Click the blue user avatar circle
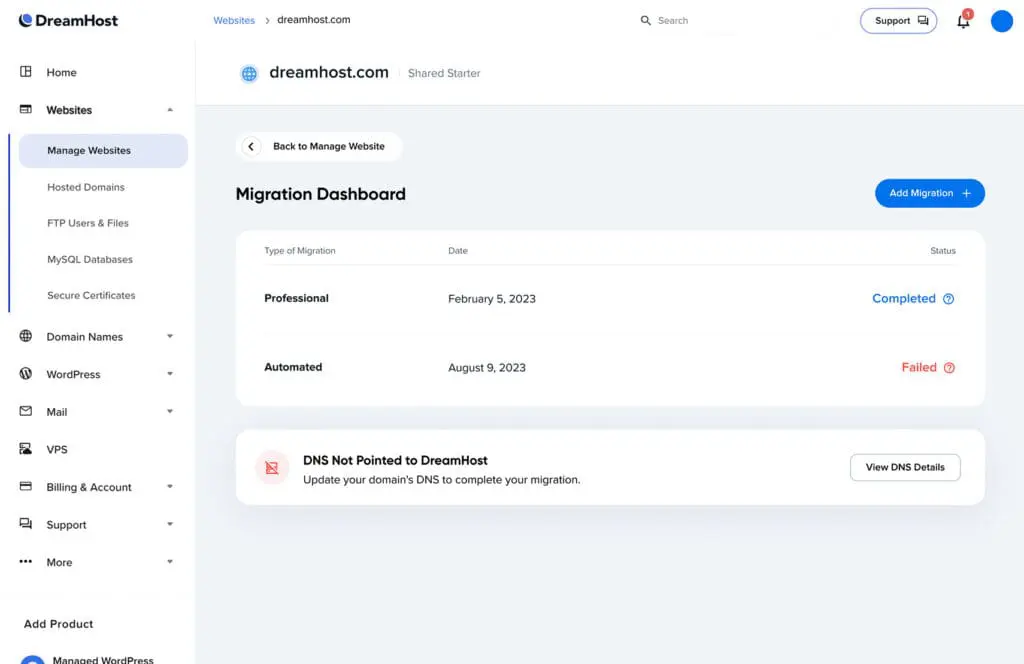This screenshot has width=1024, height=664. [1001, 21]
